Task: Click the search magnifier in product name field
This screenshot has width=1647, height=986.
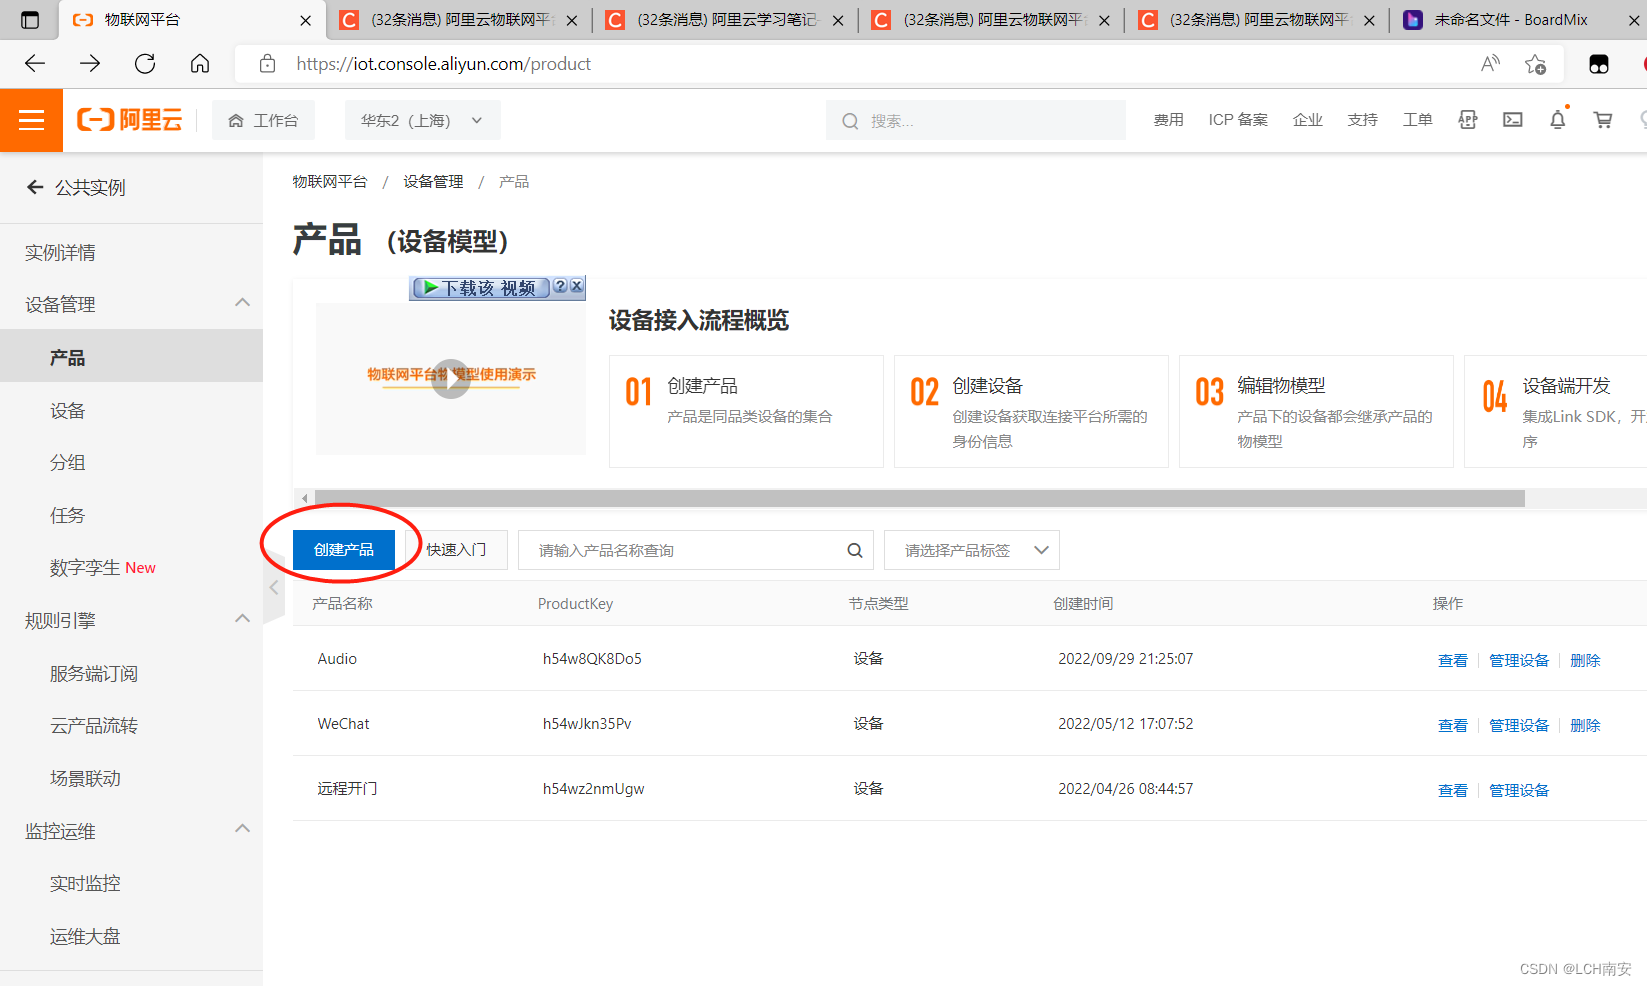Action: pyautogui.click(x=855, y=550)
